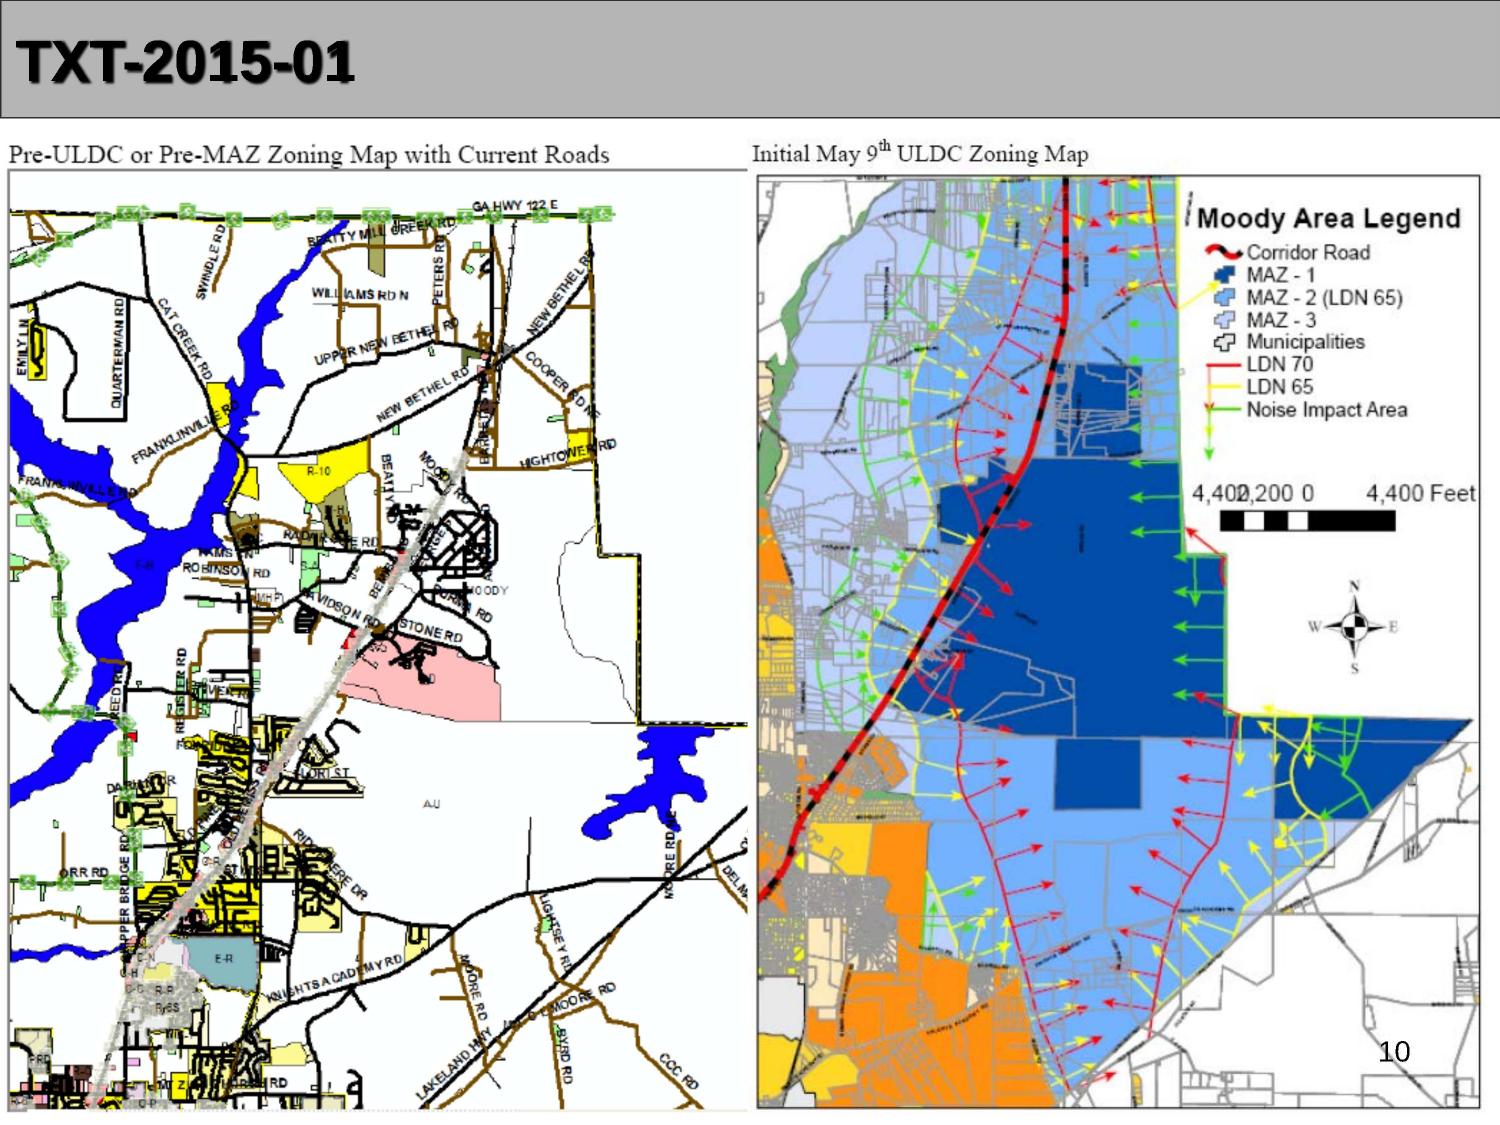Click the Municipalities outline icon in the legend
The height and width of the screenshot is (1125, 1500).
click(1224, 342)
